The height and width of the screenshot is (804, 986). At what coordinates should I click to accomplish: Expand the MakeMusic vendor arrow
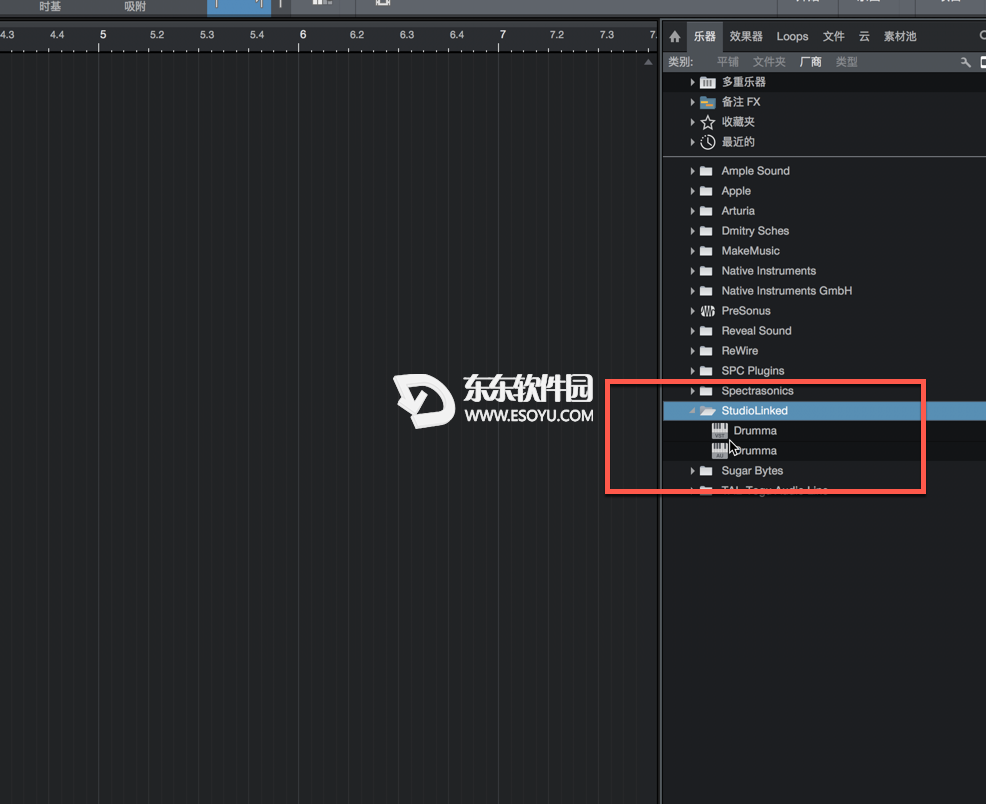(692, 251)
